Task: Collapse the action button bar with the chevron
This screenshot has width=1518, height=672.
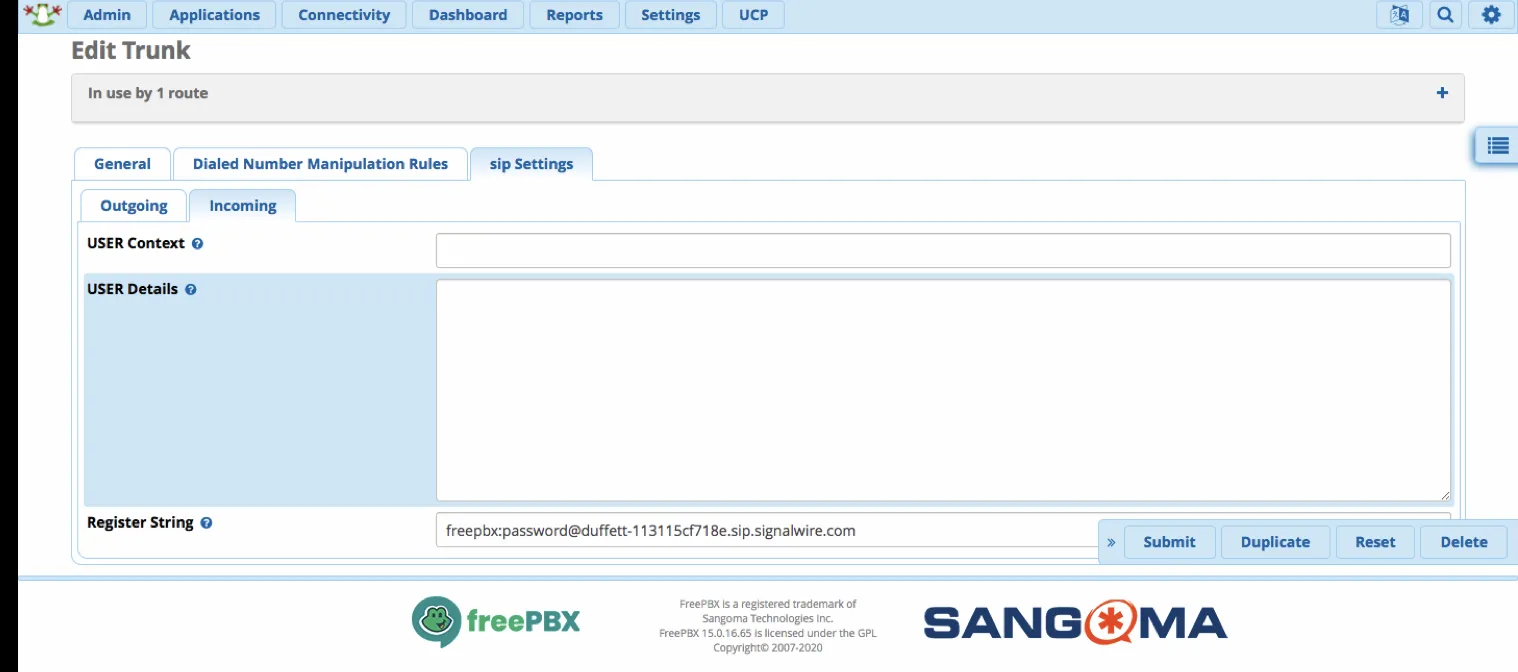Action: (x=1110, y=542)
